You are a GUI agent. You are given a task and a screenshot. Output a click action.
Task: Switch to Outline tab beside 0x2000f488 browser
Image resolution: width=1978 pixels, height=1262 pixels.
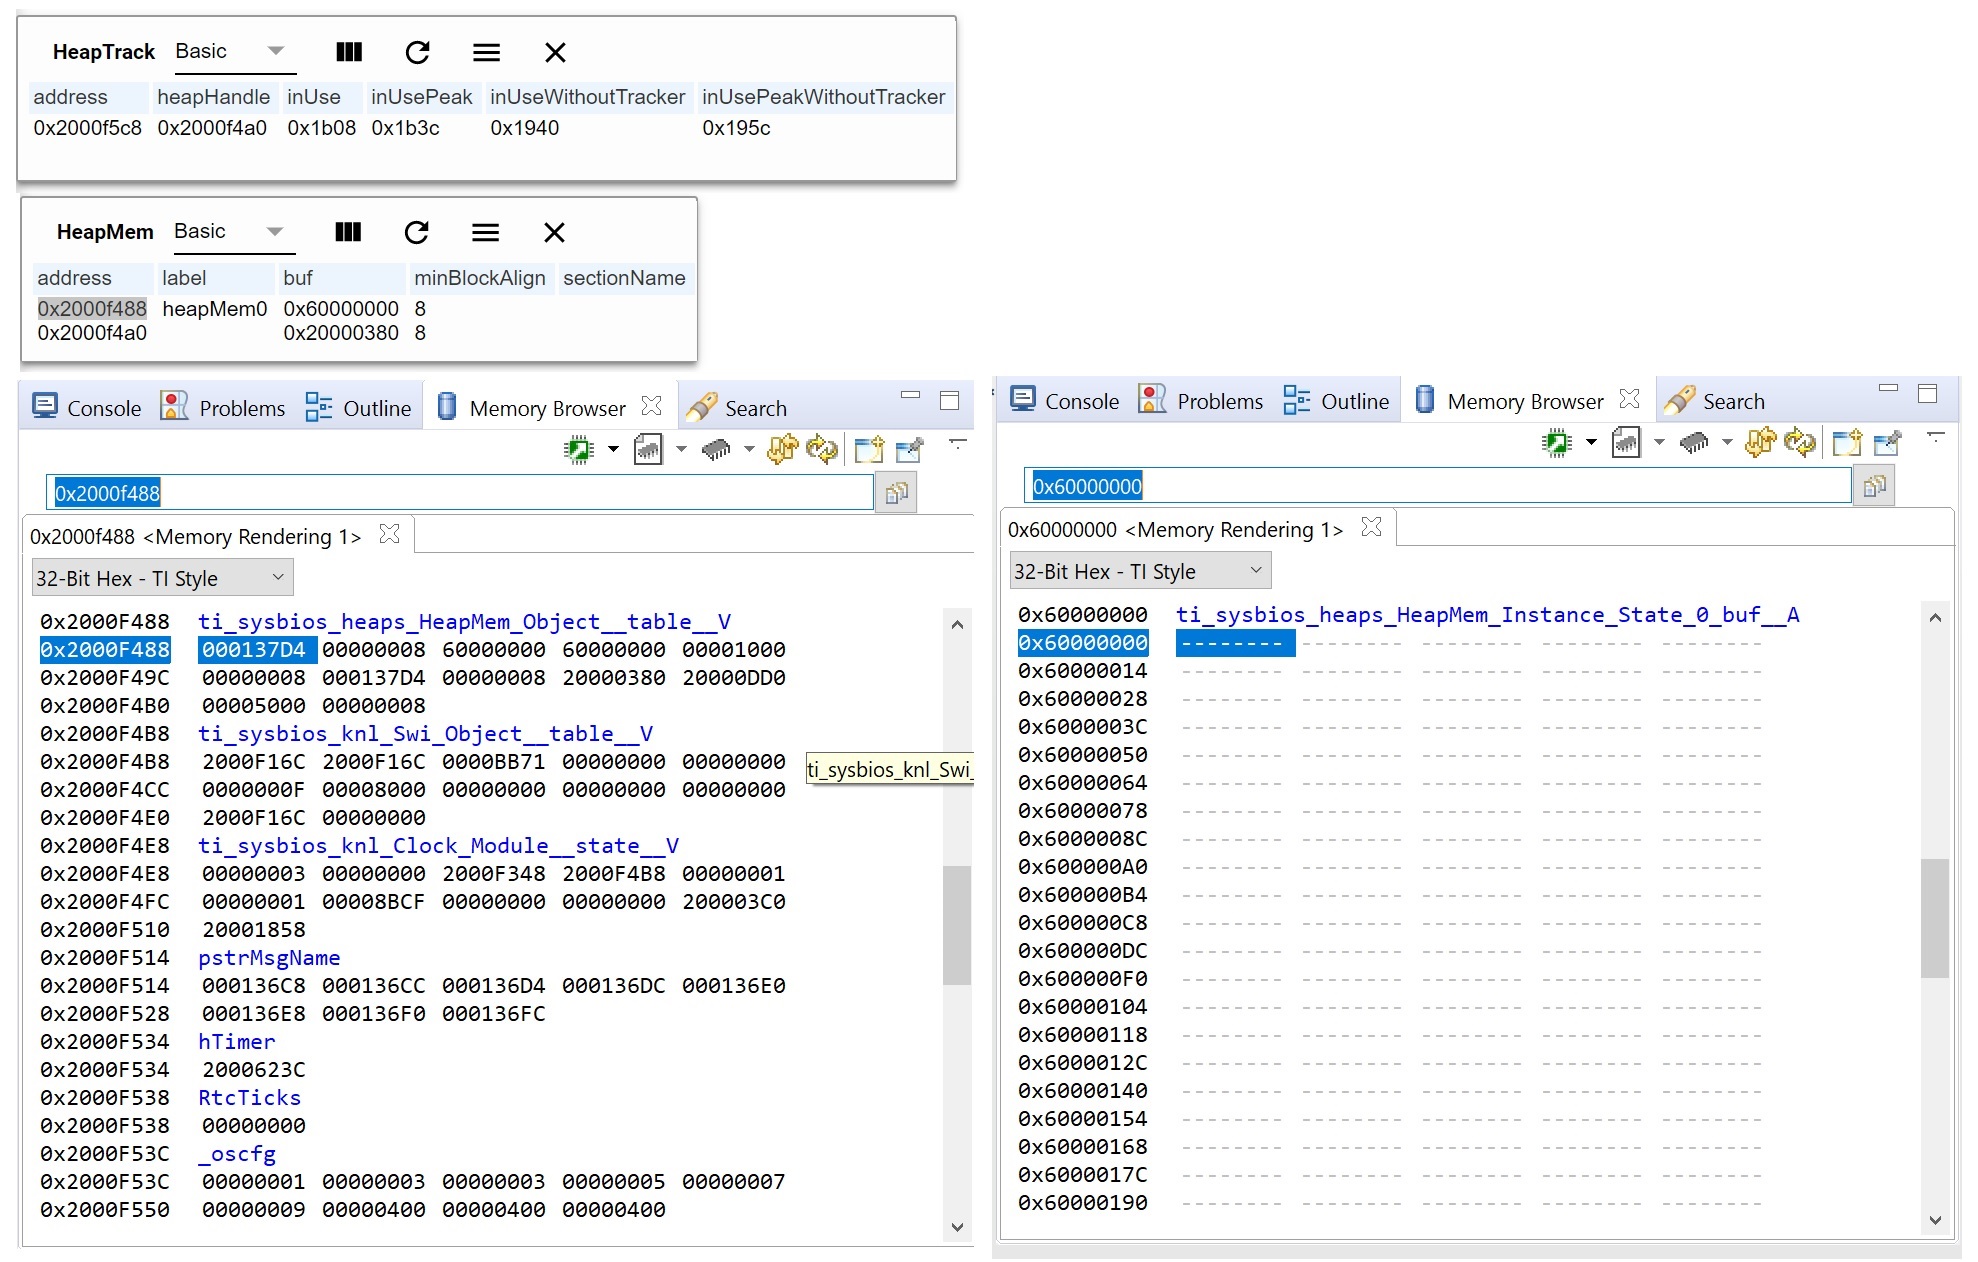[358, 408]
